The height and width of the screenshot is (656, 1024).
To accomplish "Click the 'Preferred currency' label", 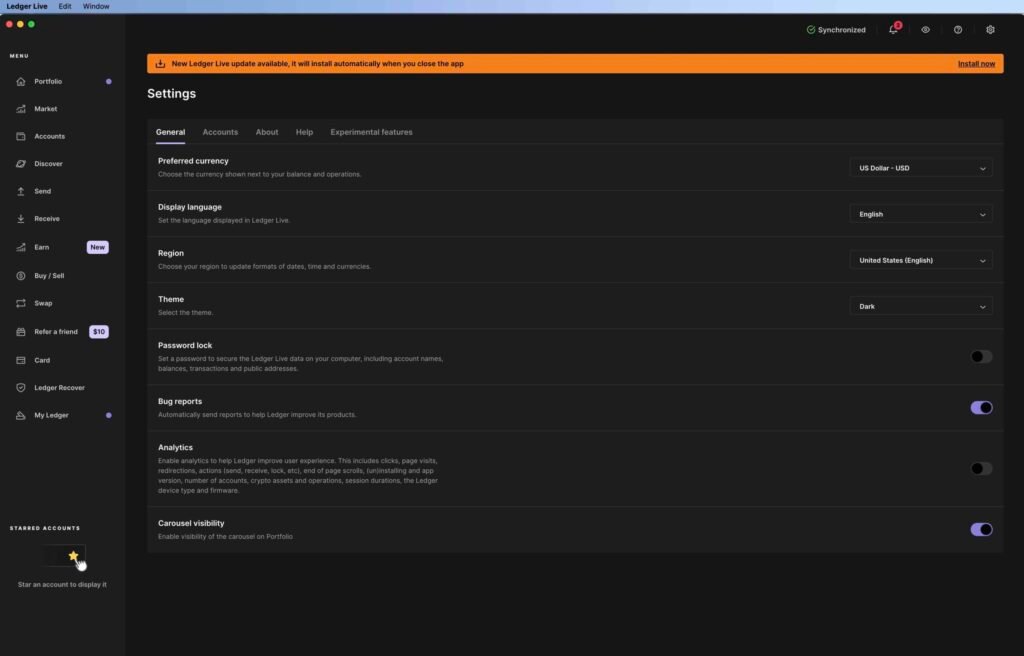I will click(x=193, y=161).
